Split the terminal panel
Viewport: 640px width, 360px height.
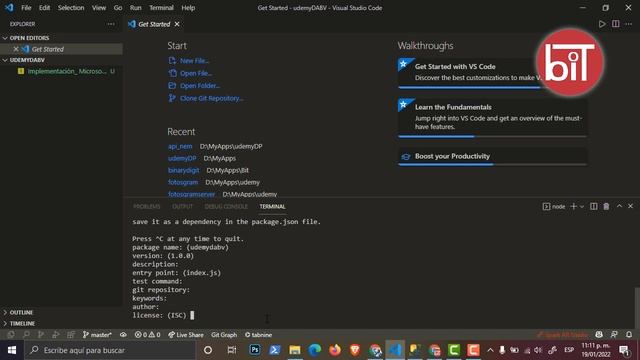(593, 207)
